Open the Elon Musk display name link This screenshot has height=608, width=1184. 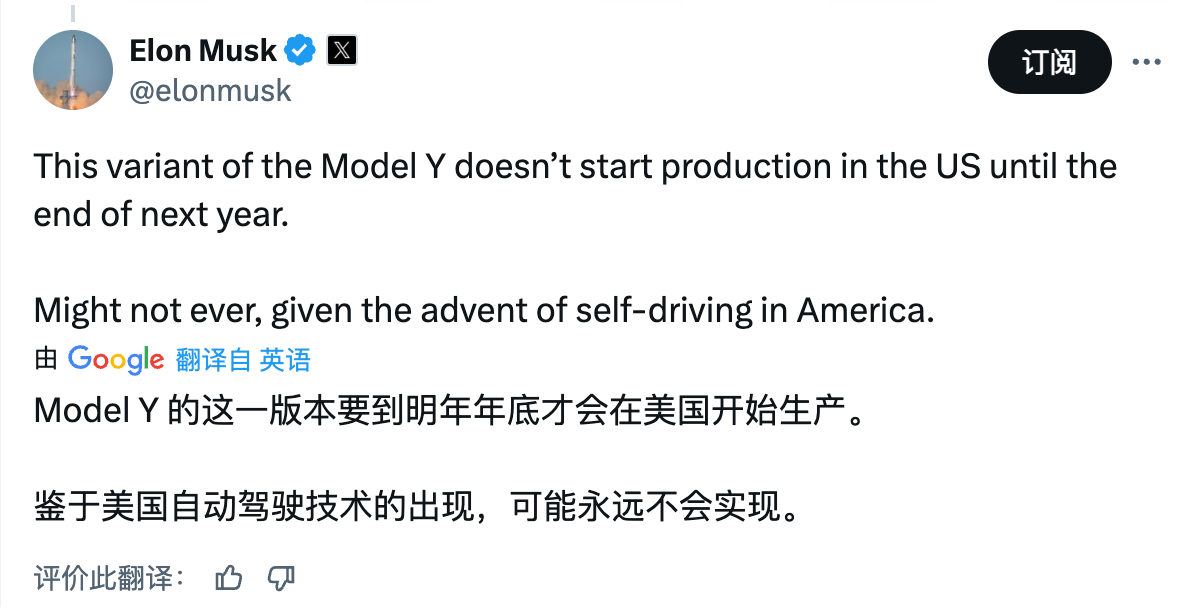(x=203, y=49)
